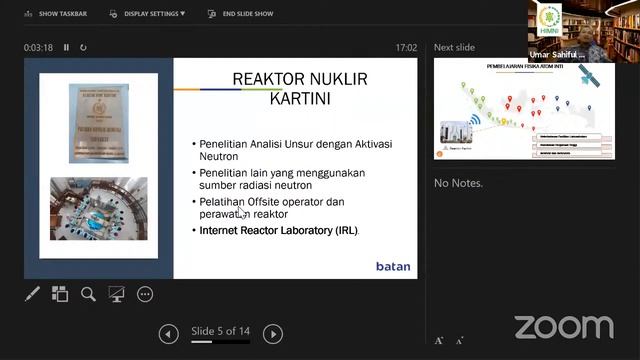
Task: Click the plaque photo on the slide
Action: pos(99,123)
